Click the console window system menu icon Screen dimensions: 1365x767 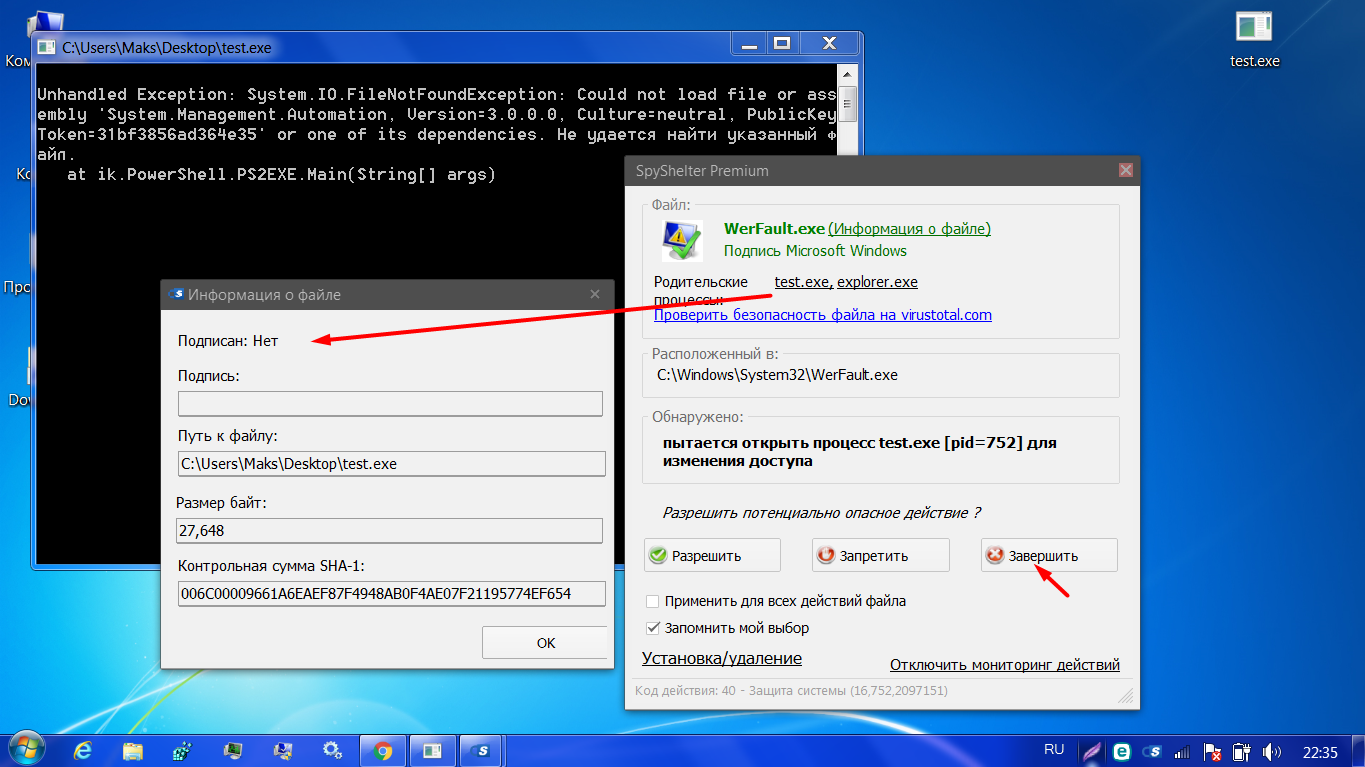47,46
